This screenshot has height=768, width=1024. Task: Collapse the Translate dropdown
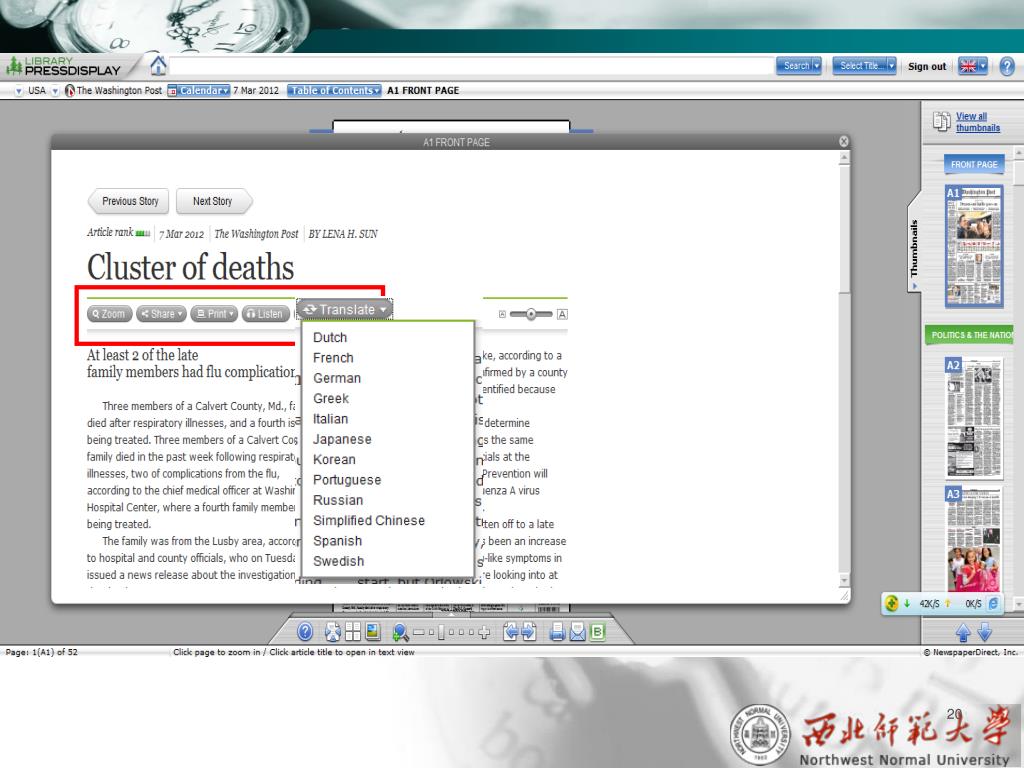click(x=345, y=310)
